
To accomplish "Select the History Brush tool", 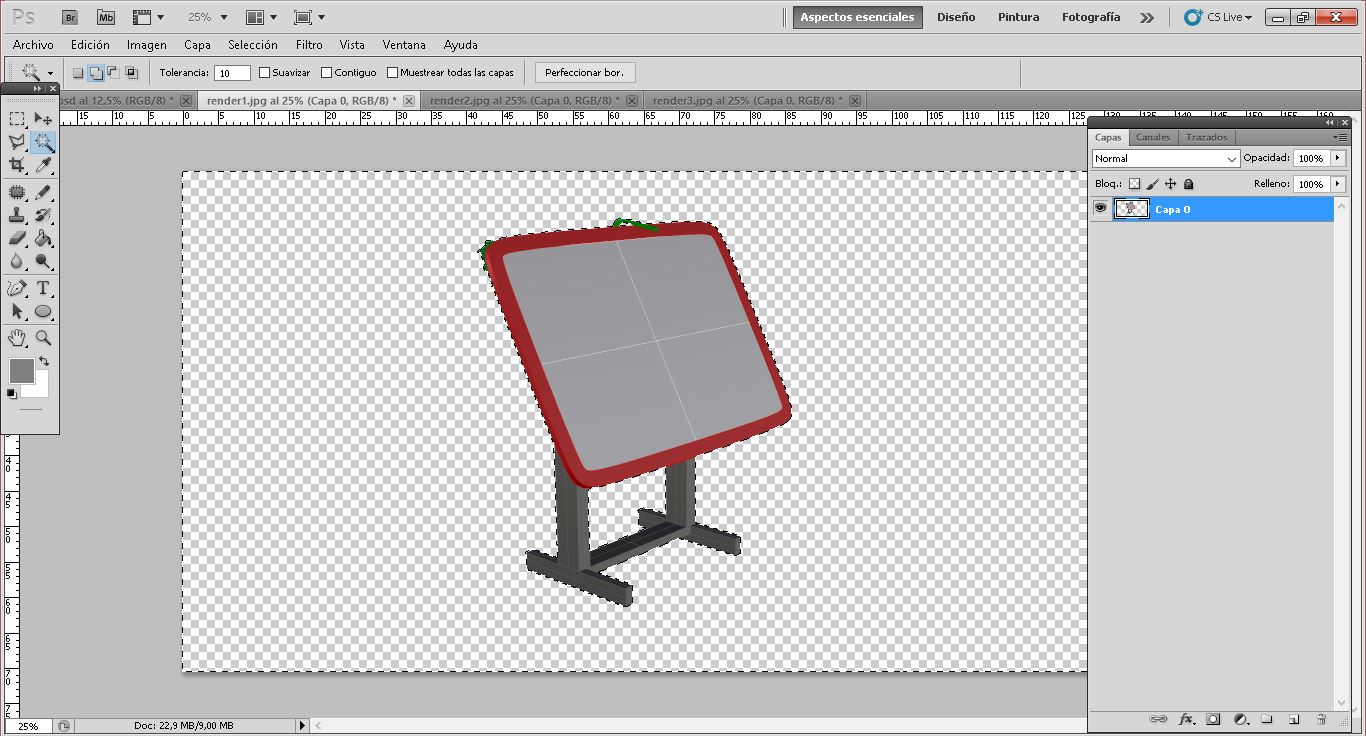I will pyautogui.click(x=43, y=215).
